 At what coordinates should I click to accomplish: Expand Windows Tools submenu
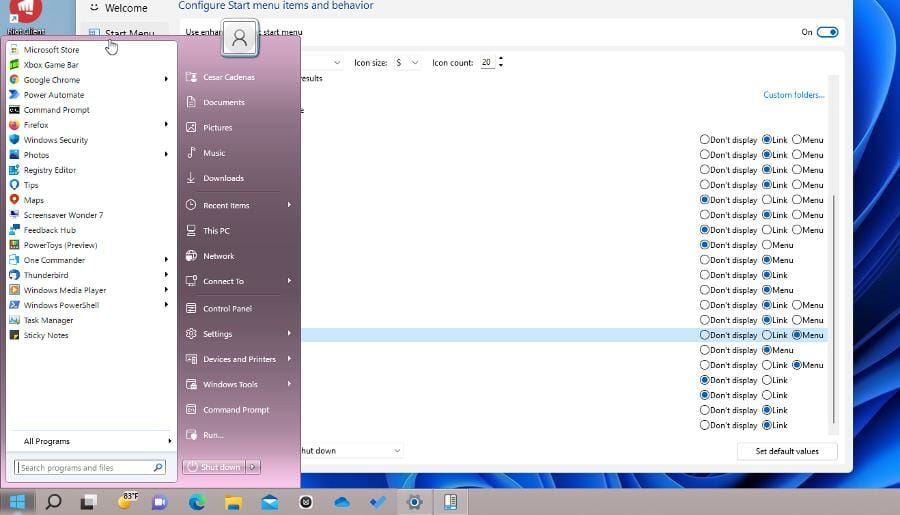289,384
